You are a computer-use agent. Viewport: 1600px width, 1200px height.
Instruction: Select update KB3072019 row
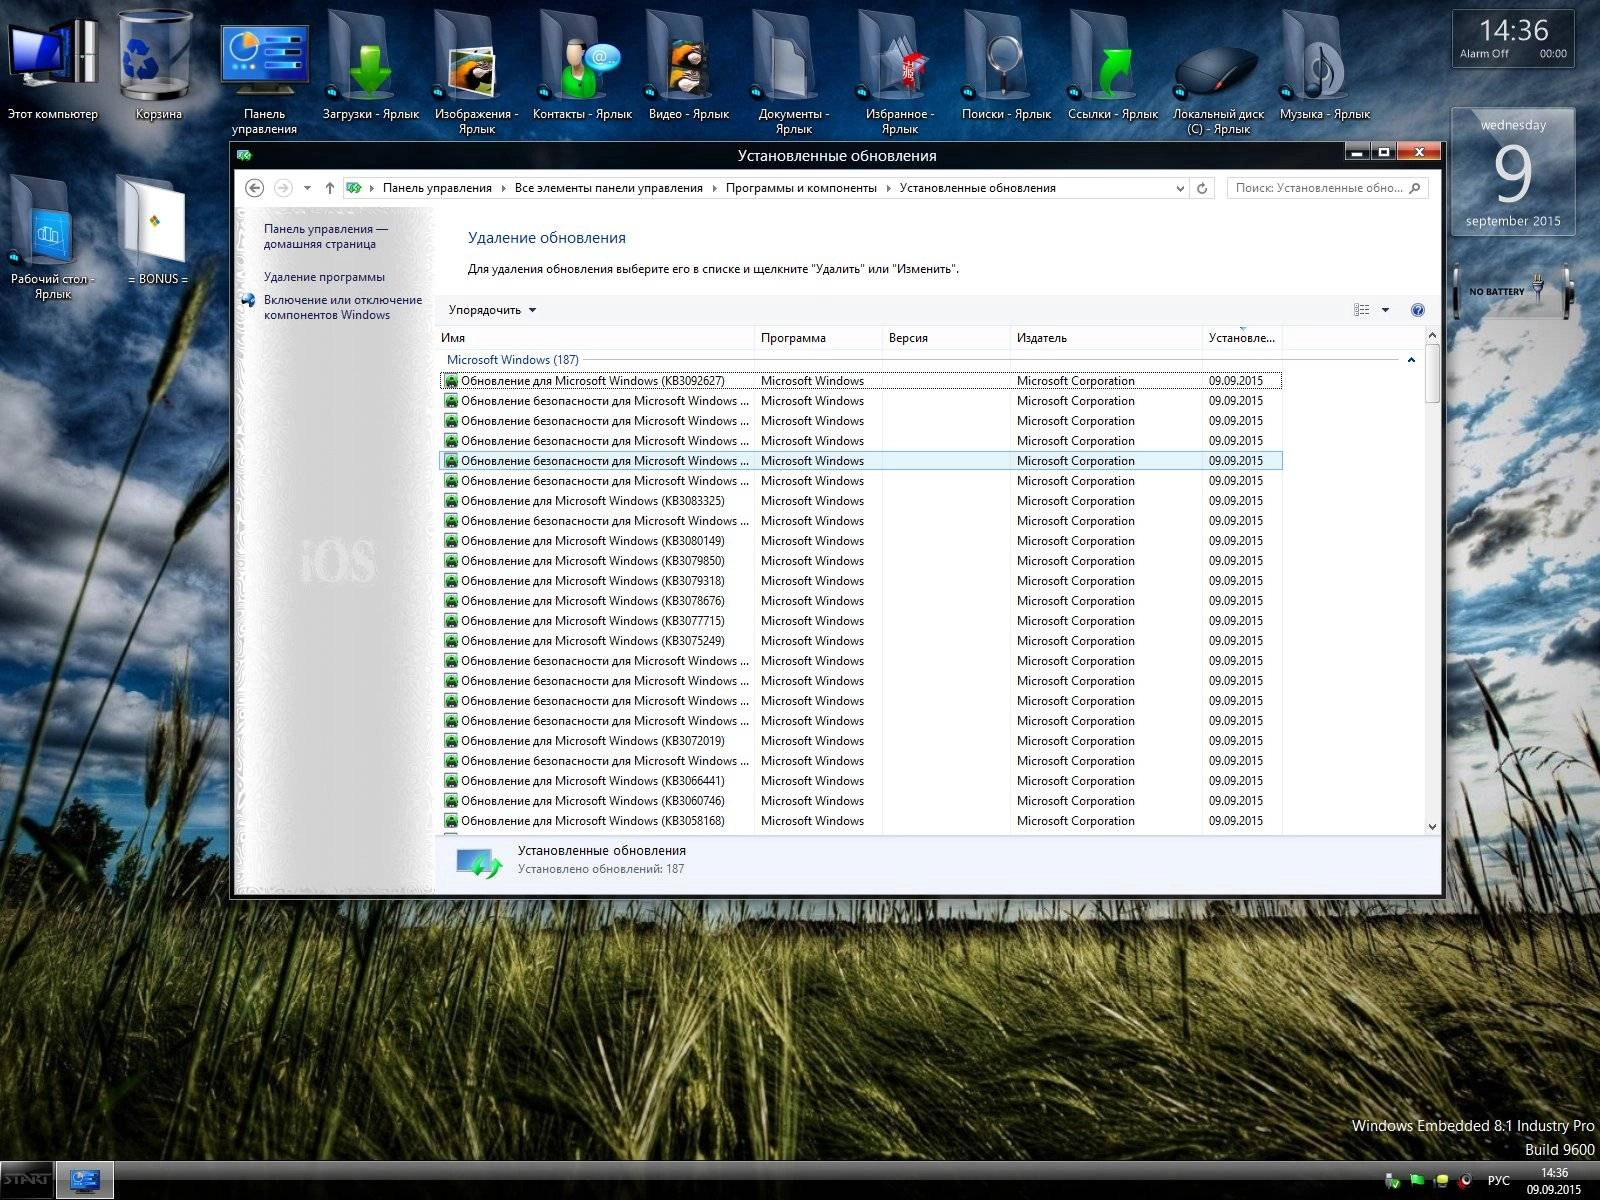click(x=860, y=741)
